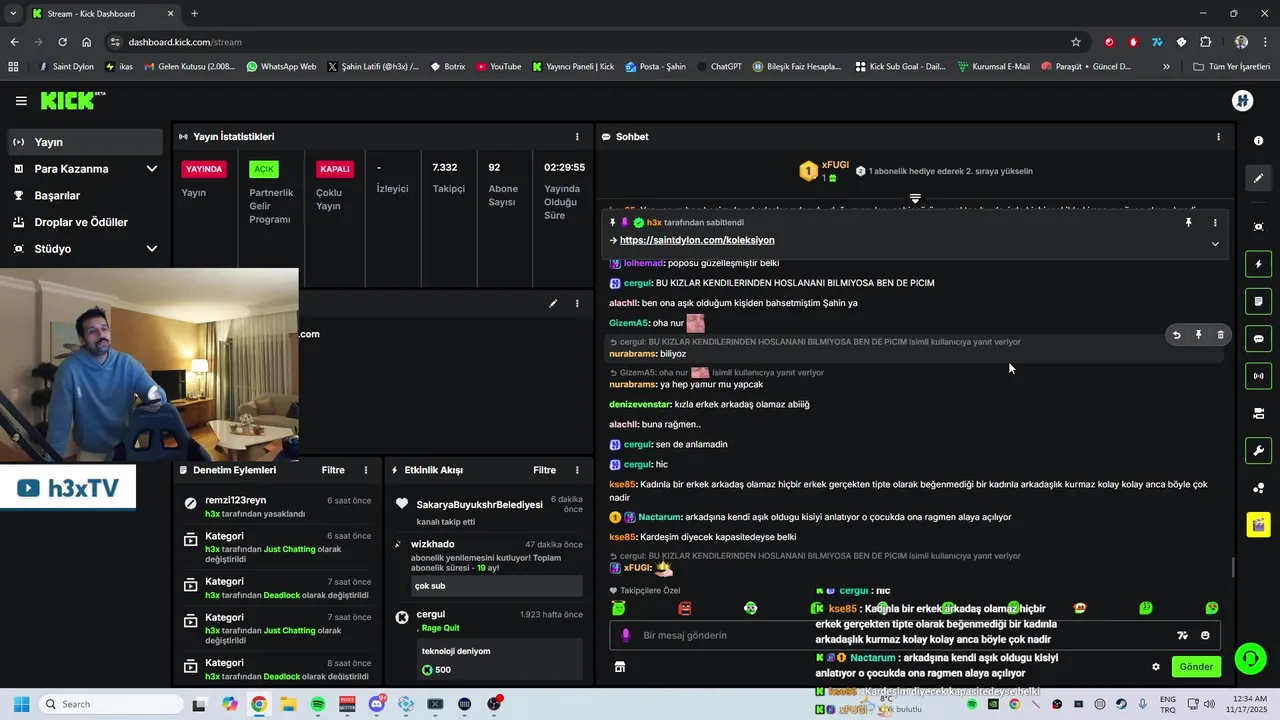The height and width of the screenshot is (720, 1280).
Task: Delete the hovered chat message
Action: [x=1221, y=335]
